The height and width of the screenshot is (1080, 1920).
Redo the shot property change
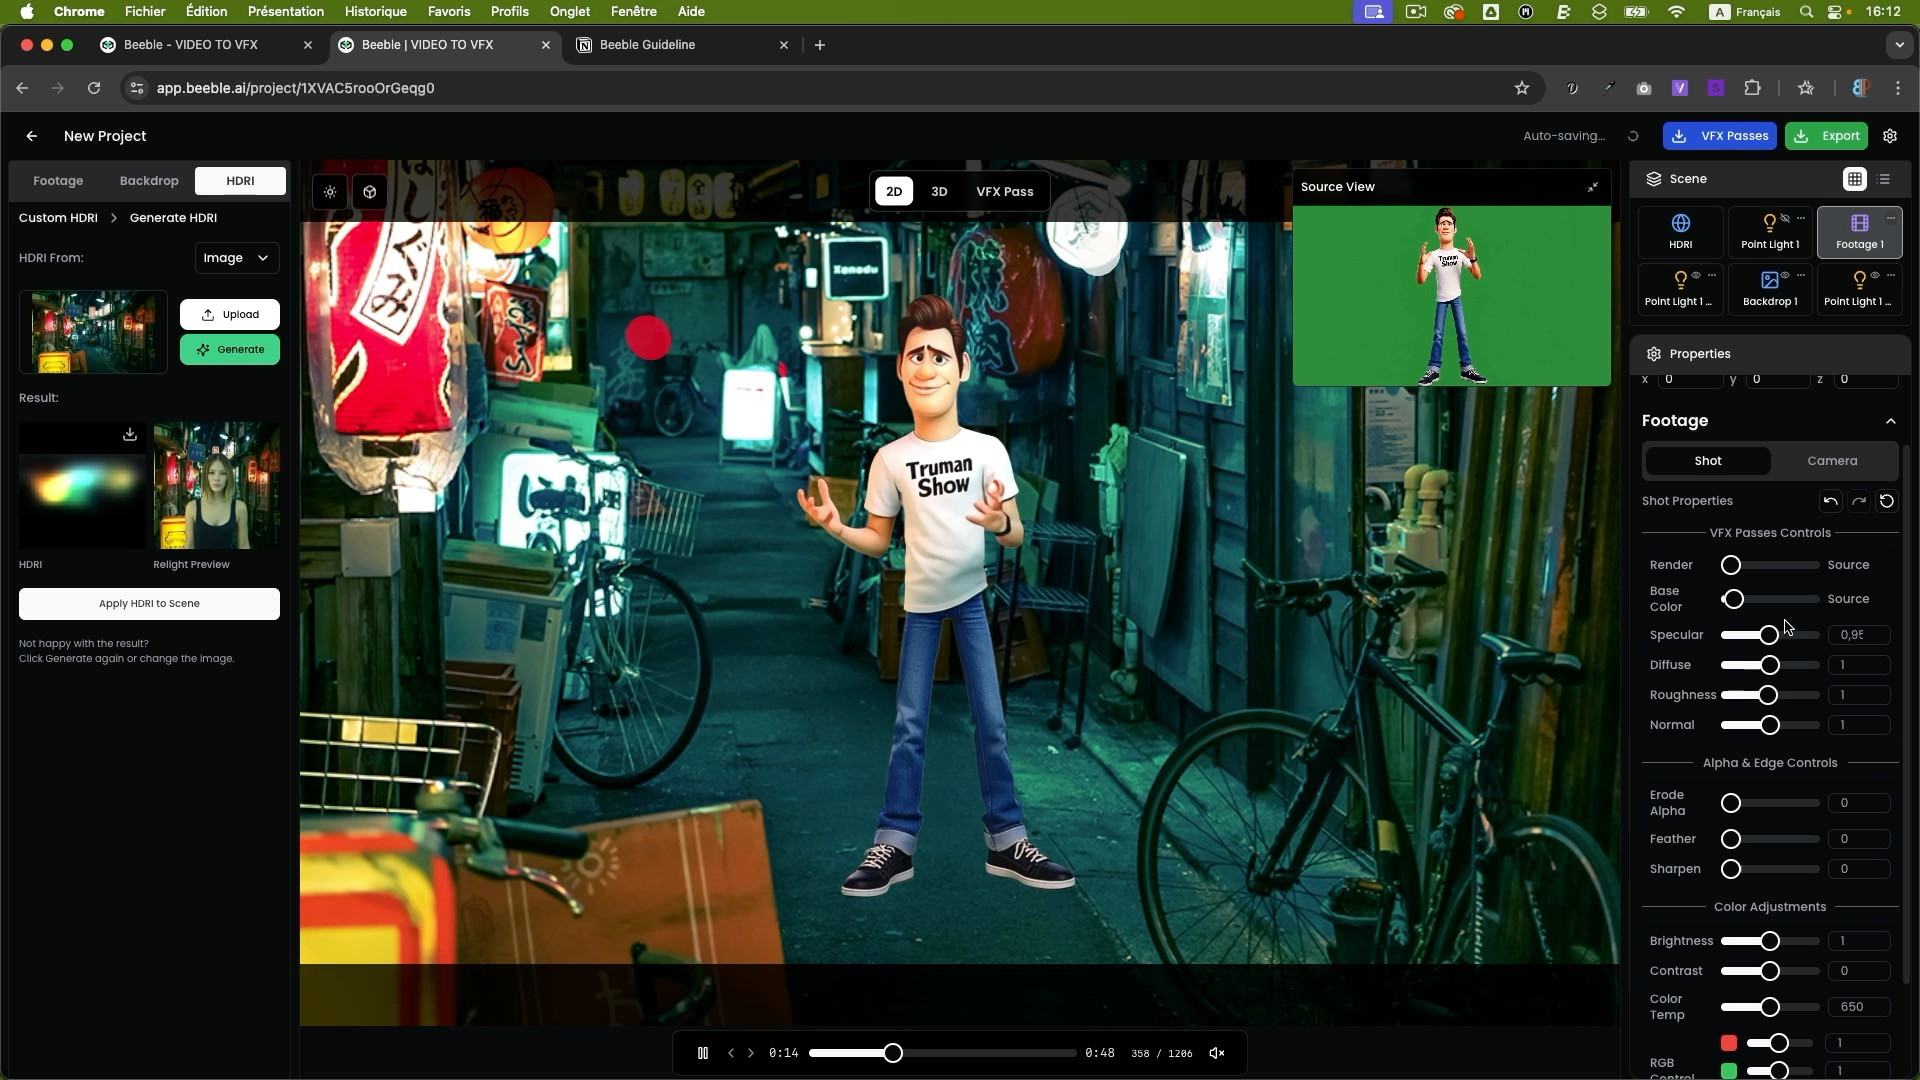pos(1859,501)
